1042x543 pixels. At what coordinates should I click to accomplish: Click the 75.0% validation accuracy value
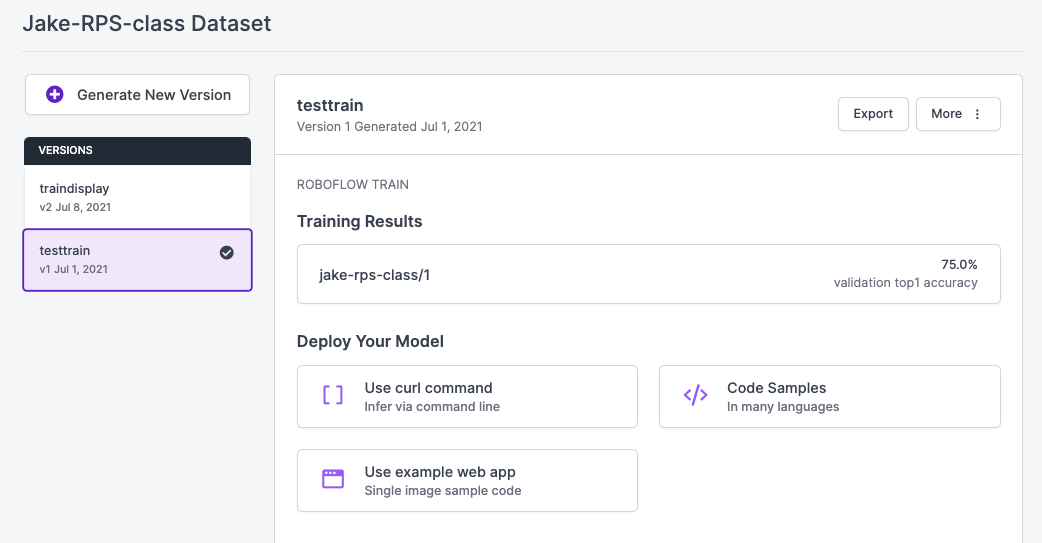click(958, 265)
